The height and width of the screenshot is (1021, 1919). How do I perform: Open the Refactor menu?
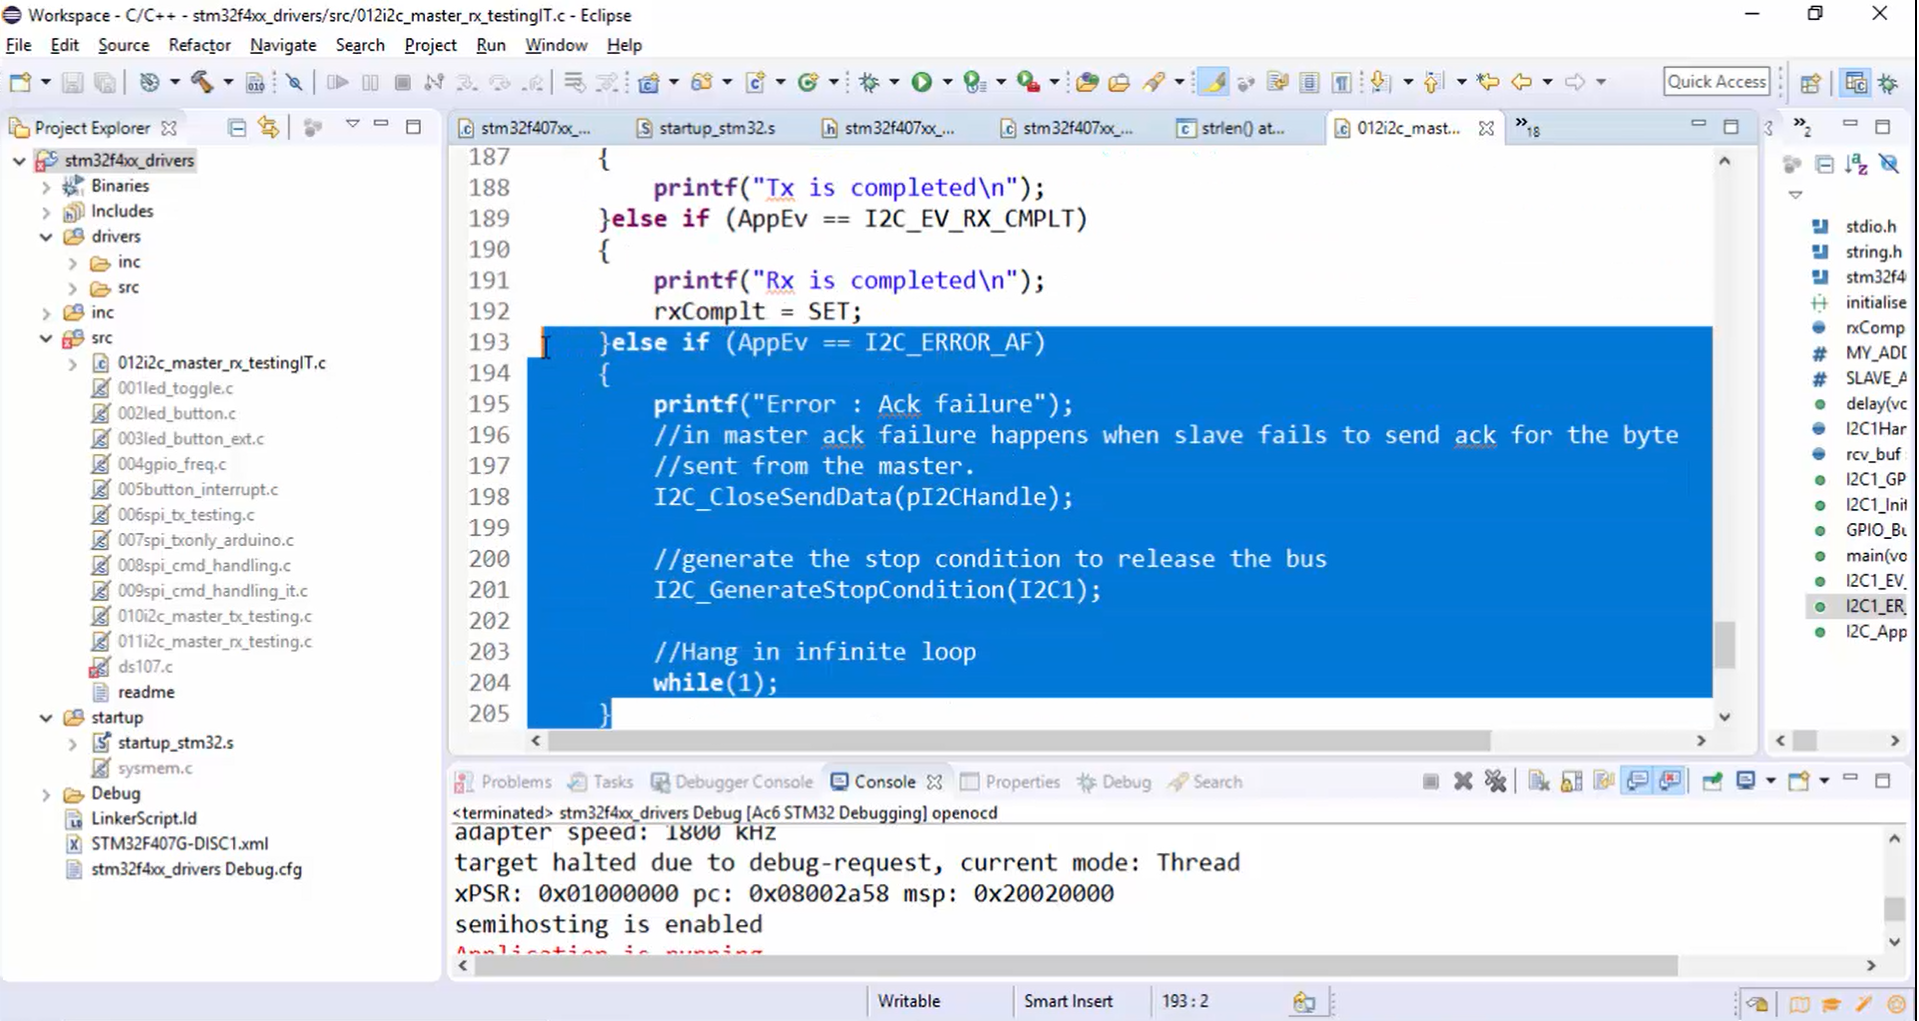(199, 45)
